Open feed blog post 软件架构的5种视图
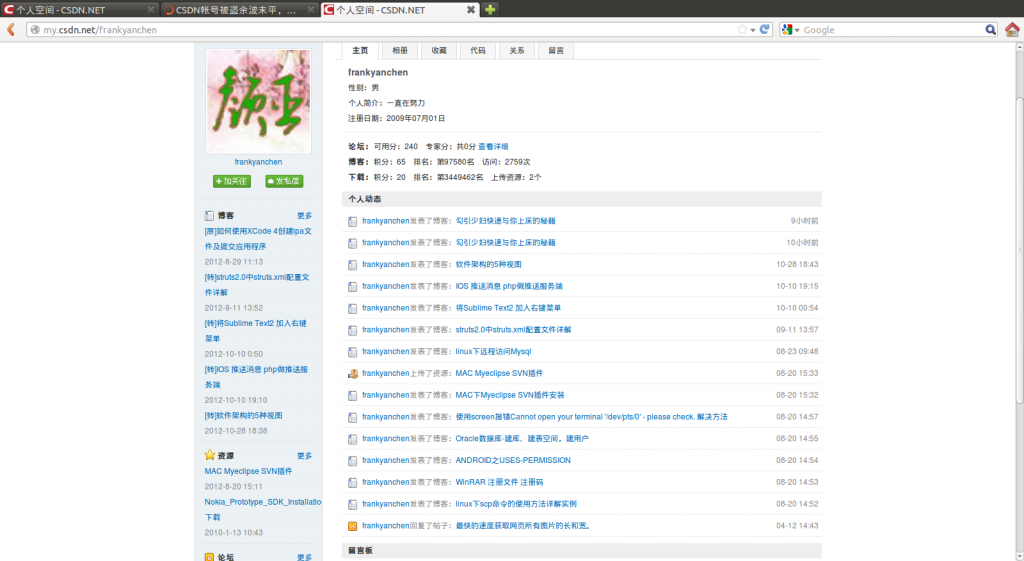Screen dimensions: 1024x561 pos(488,264)
